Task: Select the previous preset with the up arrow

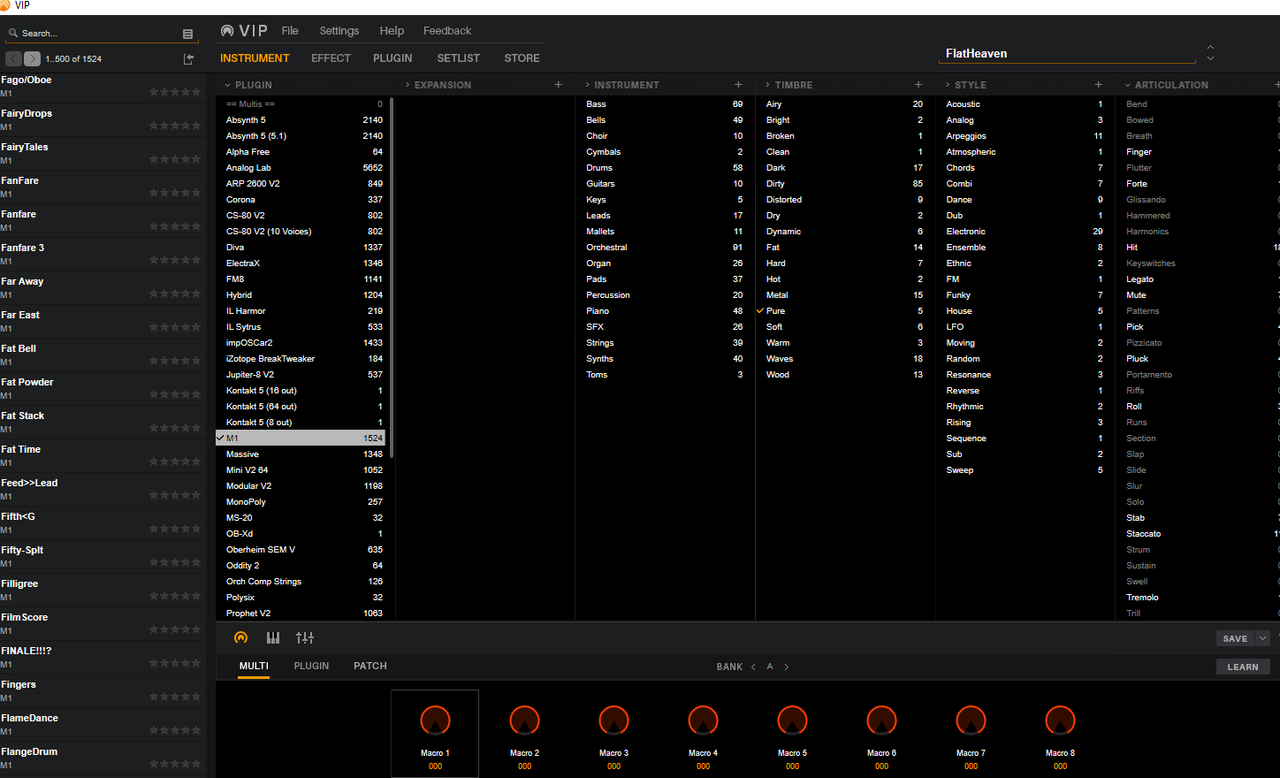Action: coord(1211,46)
